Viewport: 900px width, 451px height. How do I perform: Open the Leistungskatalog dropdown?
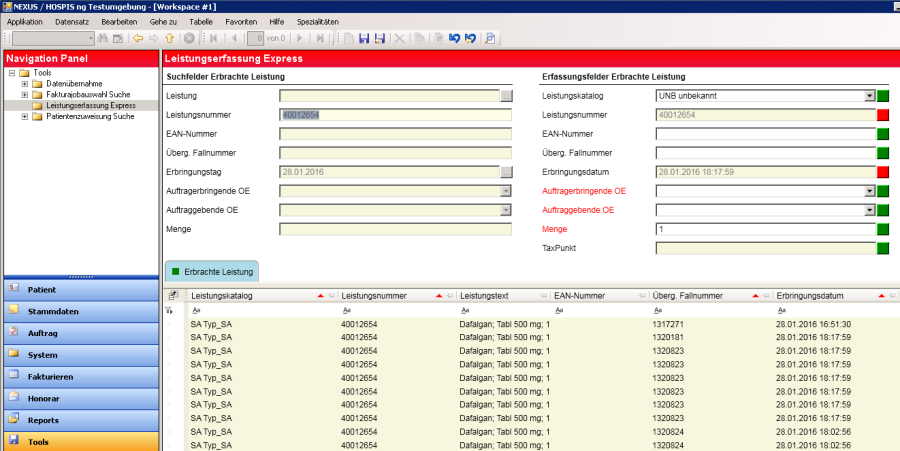point(869,96)
